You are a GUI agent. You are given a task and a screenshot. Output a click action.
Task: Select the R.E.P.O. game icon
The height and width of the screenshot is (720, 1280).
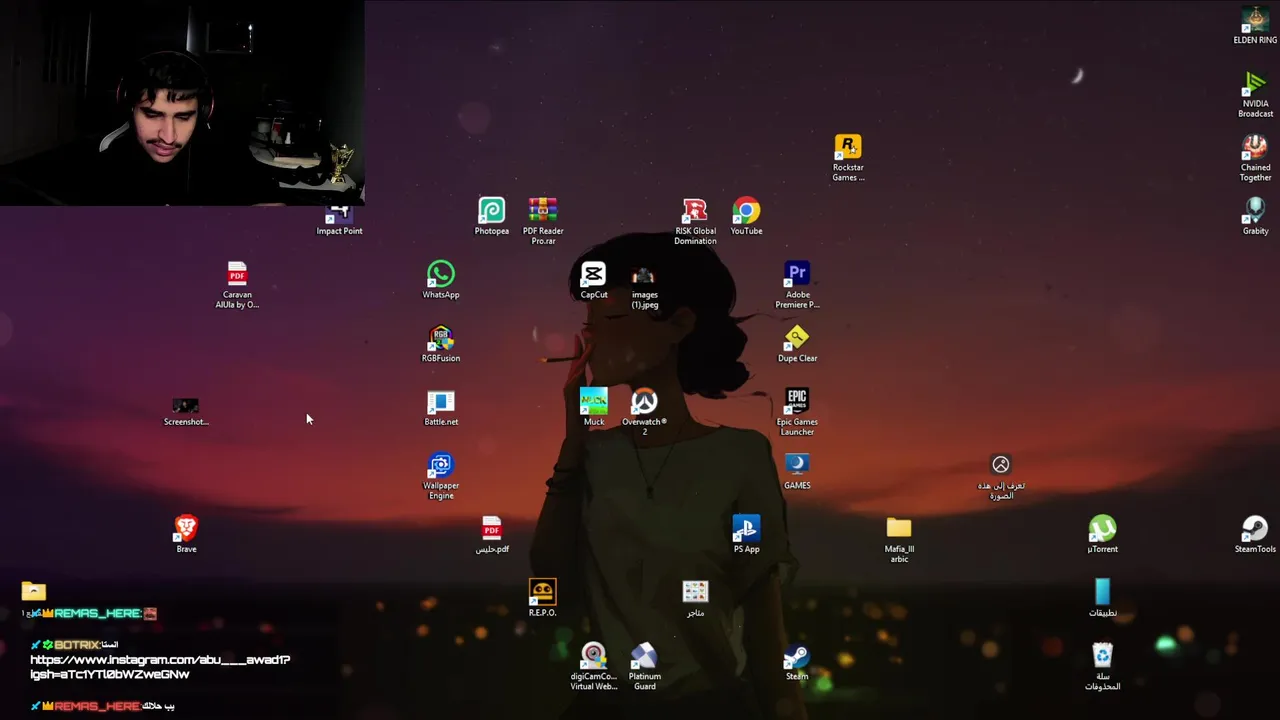tap(542, 598)
